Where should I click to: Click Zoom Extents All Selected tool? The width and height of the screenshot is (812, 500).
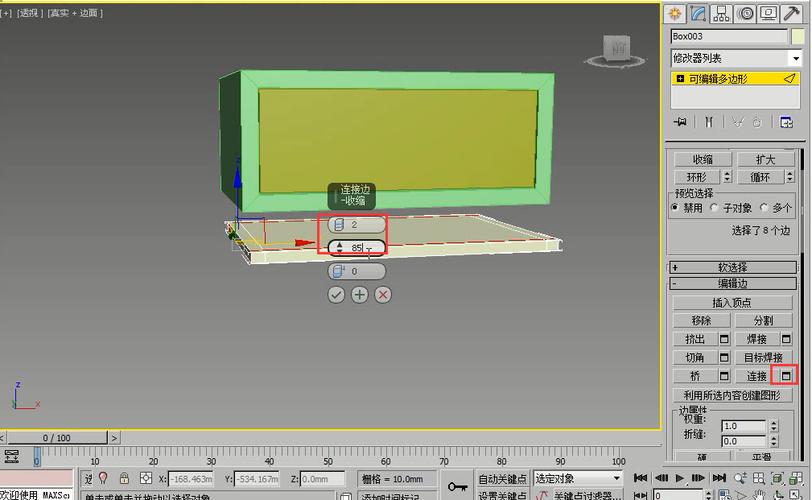pos(795,478)
